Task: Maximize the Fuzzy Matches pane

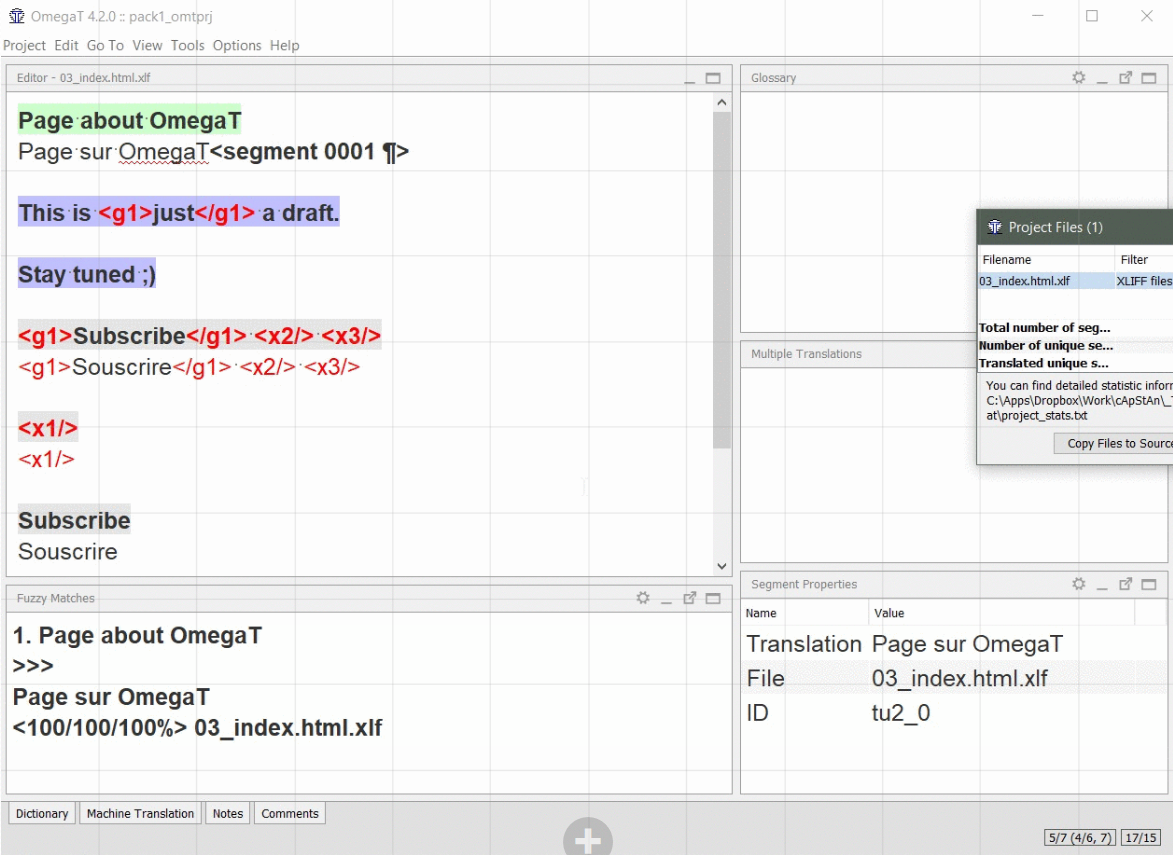Action: [x=713, y=598]
